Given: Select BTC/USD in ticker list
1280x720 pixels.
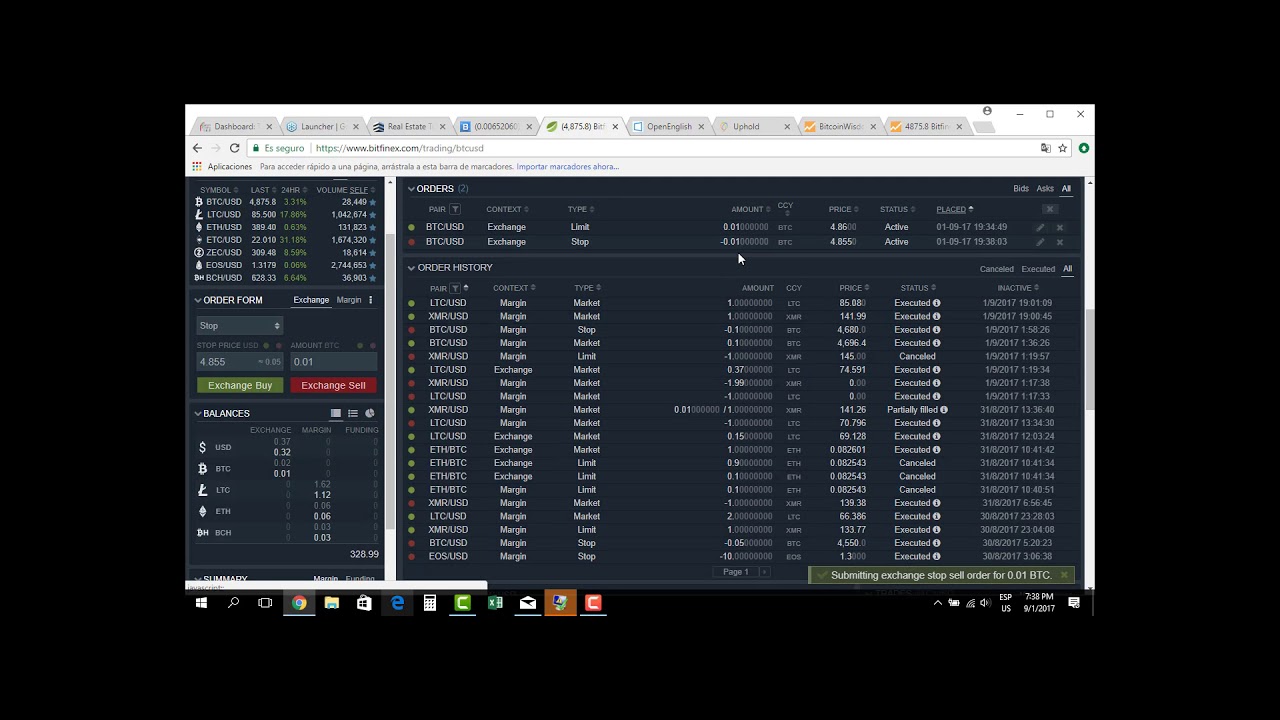Looking at the screenshot, I should tap(286, 202).
